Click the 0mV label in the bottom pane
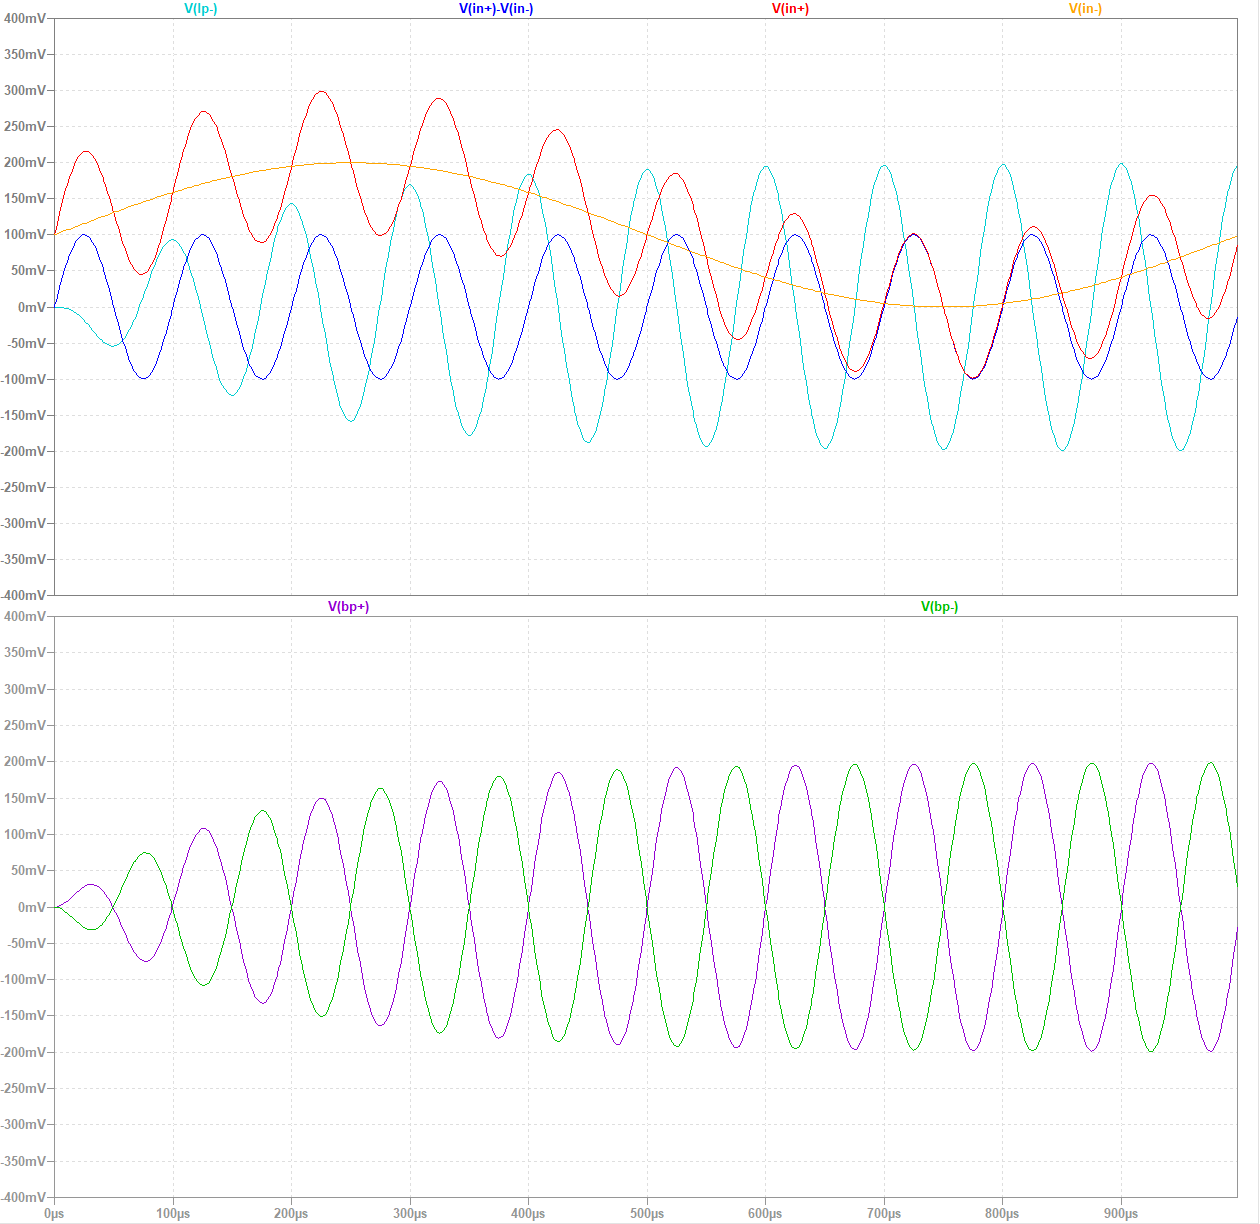Screen dimensions: 1260x1224 click(31, 907)
